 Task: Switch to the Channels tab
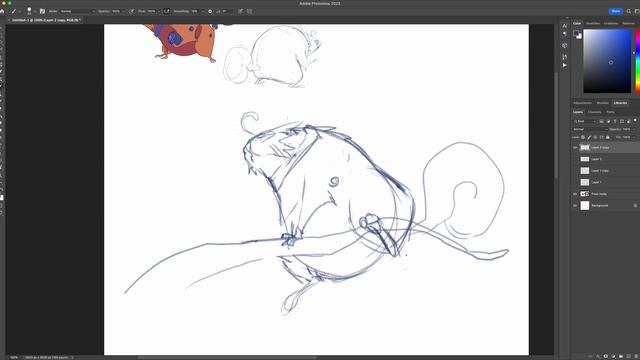click(x=595, y=112)
